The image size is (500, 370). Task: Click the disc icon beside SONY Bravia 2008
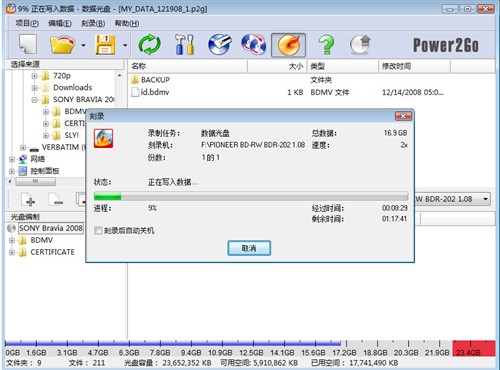11,228
